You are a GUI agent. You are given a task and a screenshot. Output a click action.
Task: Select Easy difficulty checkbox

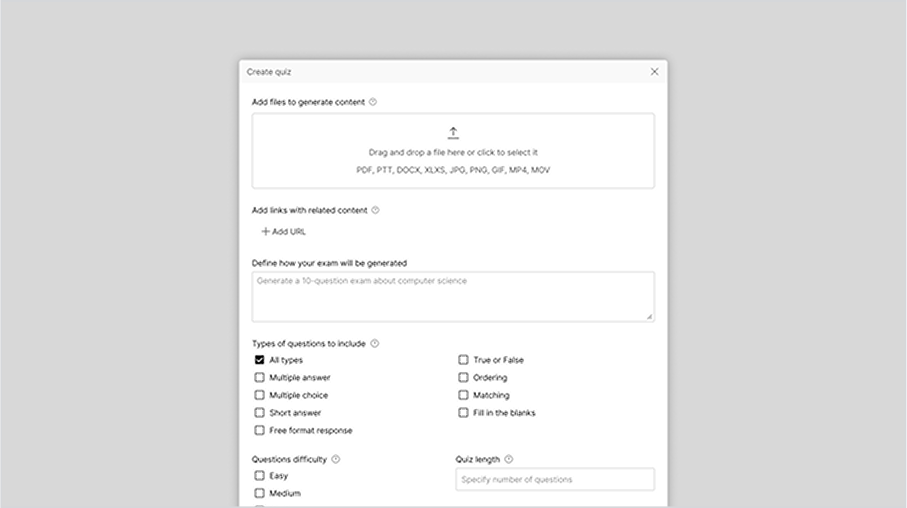(x=260, y=476)
